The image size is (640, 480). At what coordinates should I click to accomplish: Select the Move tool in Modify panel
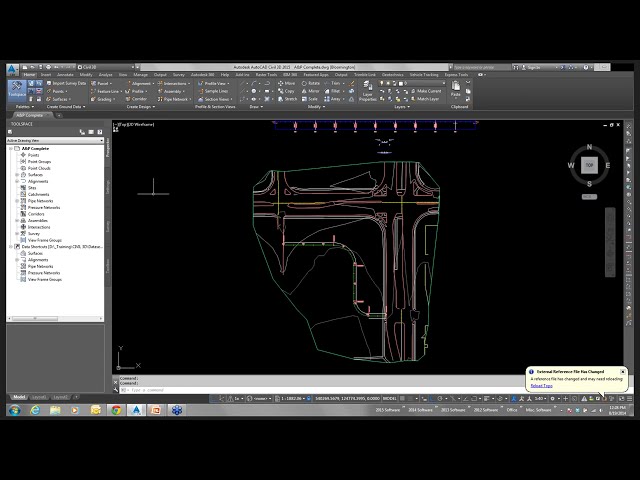284,83
